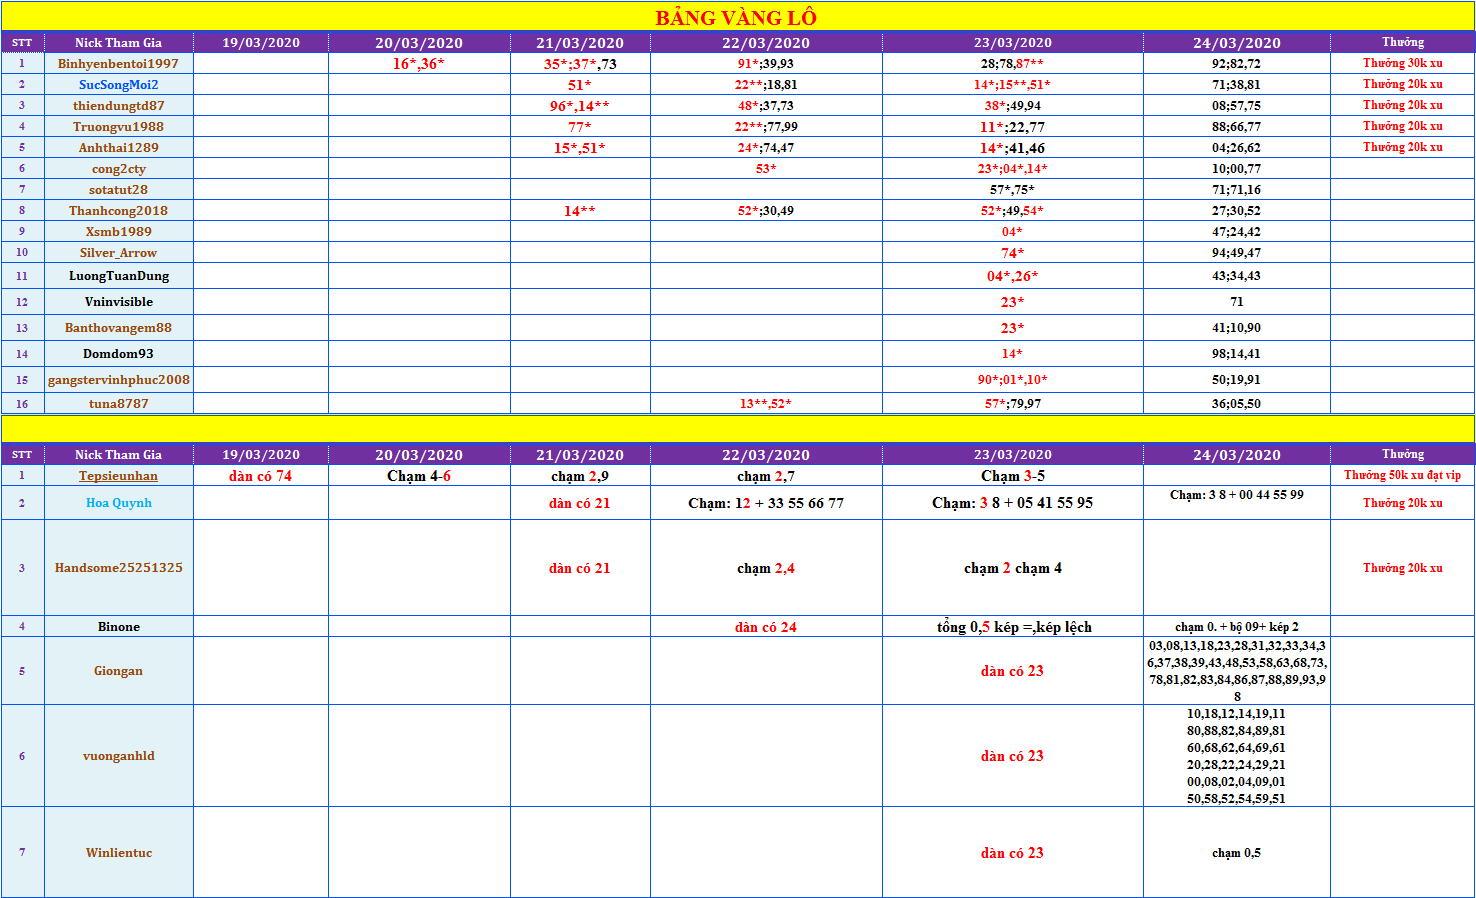Select the SucSongMoi2 nickname cell
The image size is (1476, 898).
point(118,84)
